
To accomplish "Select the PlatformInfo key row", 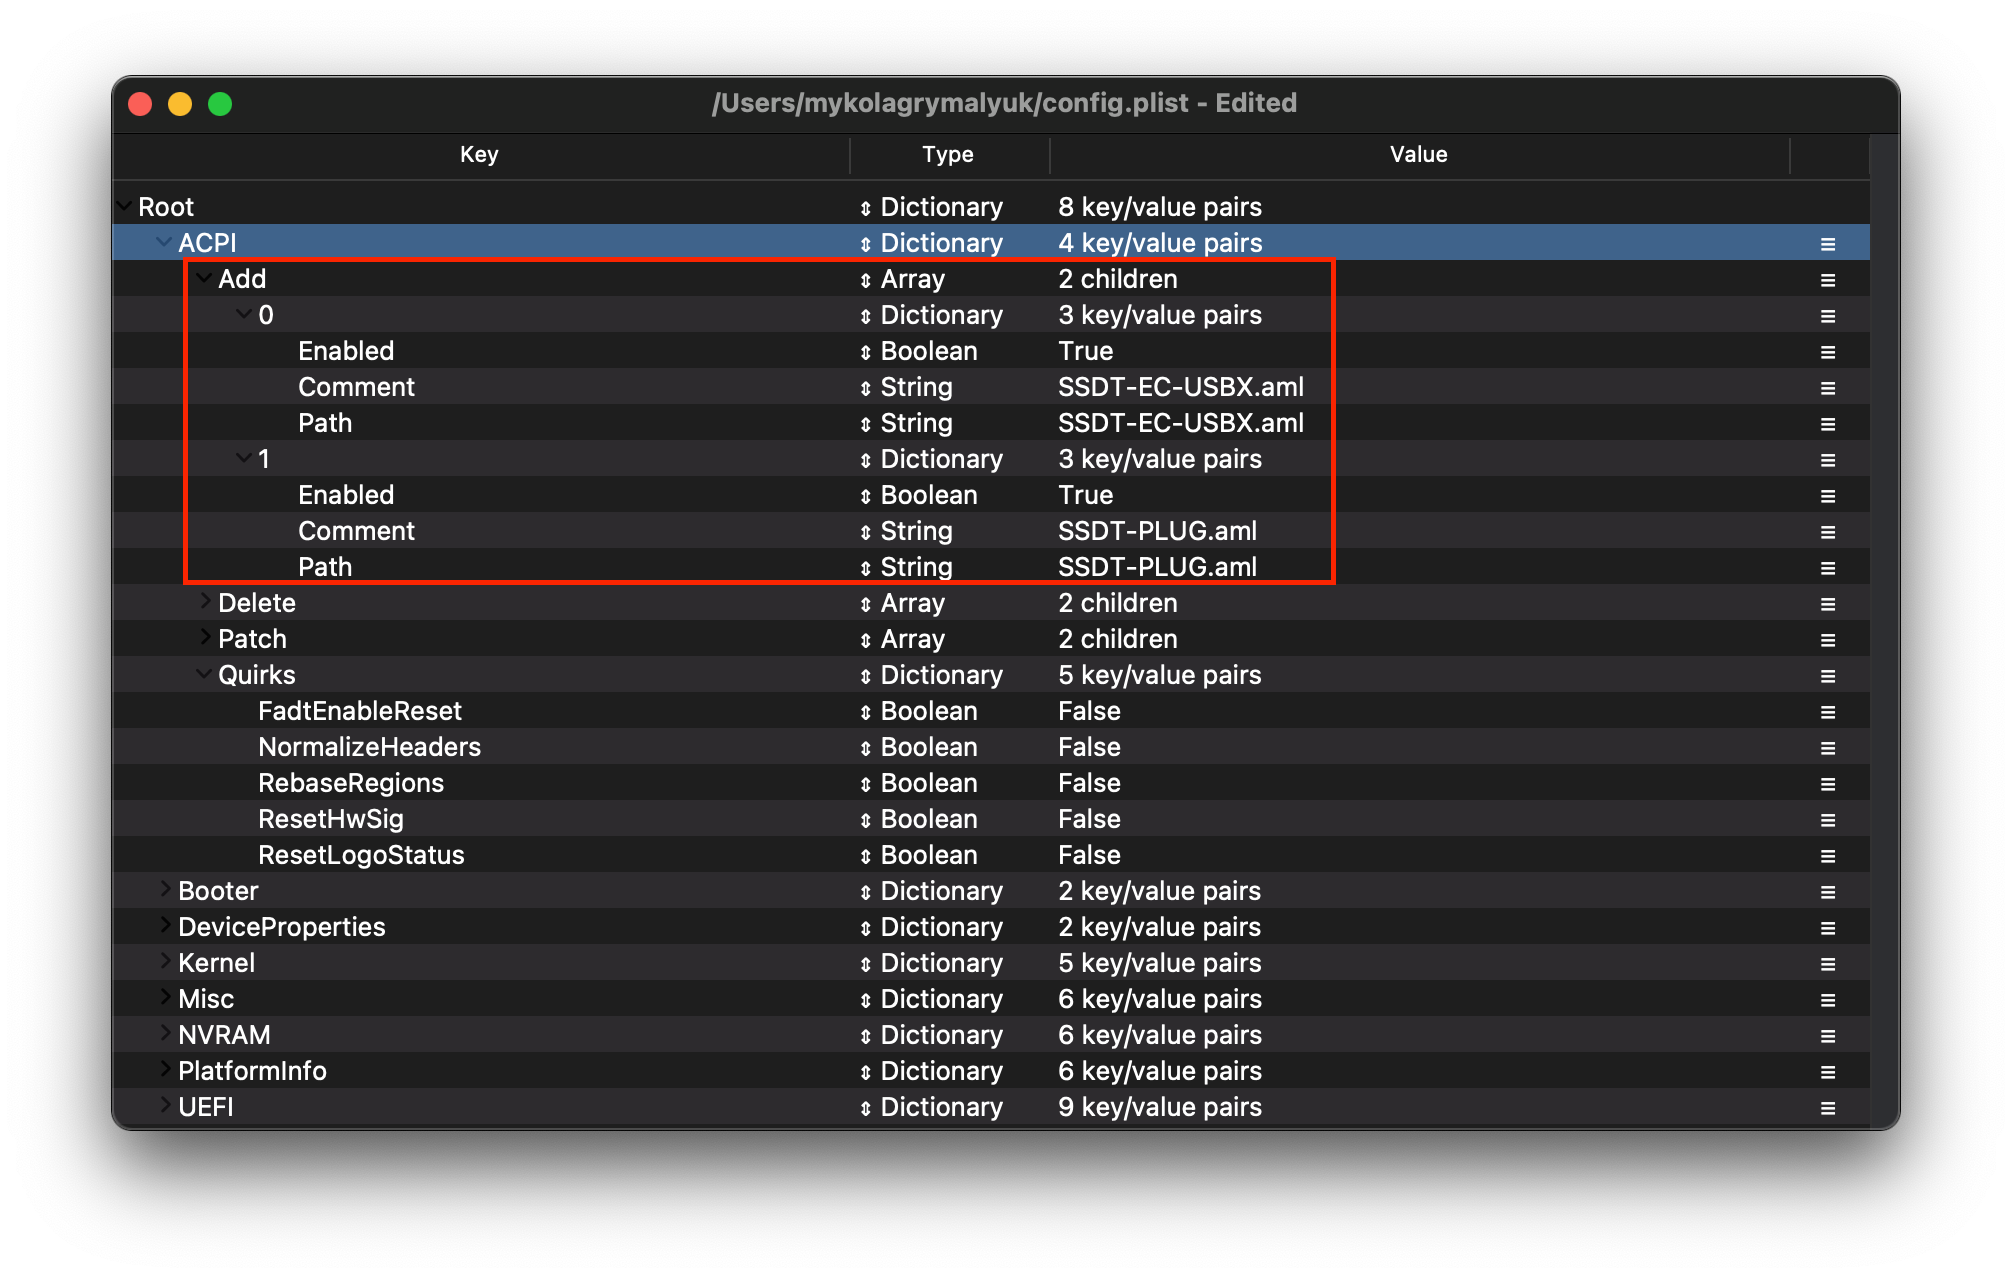I will click(252, 1072).
